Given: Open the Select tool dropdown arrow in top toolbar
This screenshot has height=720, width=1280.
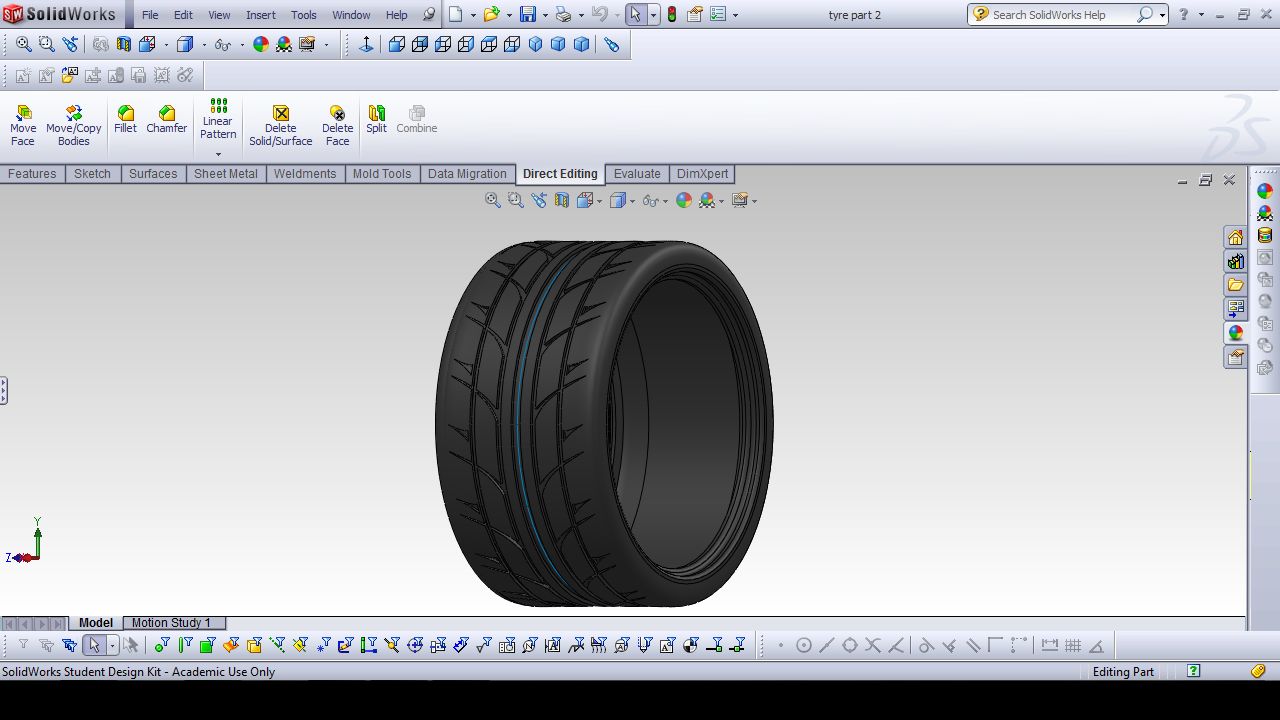Looking at the screenshot, I should [653, 15].
